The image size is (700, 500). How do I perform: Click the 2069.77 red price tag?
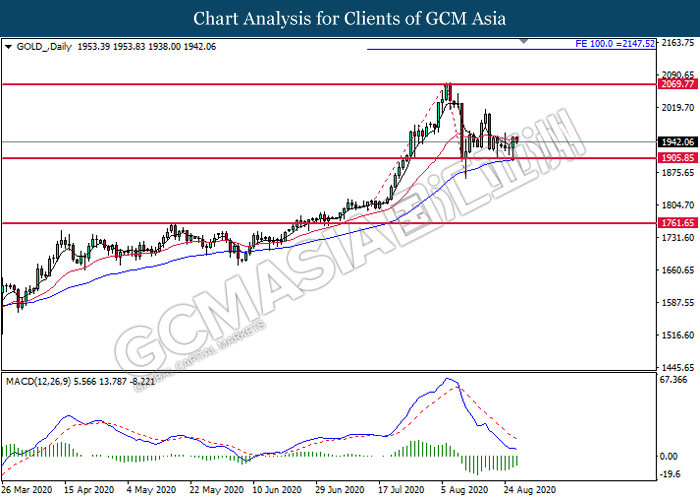click(677, 84)
